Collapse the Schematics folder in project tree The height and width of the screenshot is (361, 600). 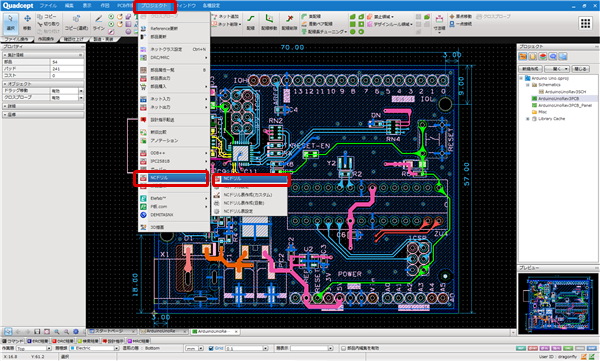[x=528, y=85]
